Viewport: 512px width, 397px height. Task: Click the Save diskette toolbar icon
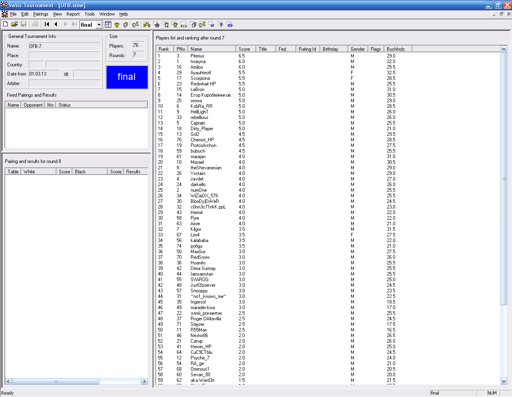[x=23, y=24]
